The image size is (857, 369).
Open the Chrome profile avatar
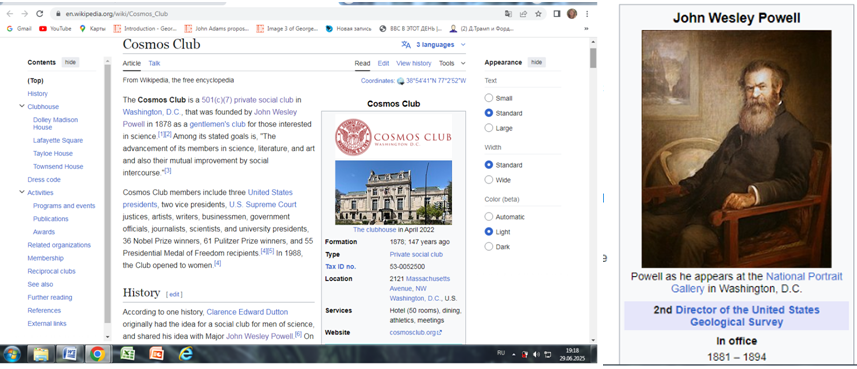click(572, 14)
